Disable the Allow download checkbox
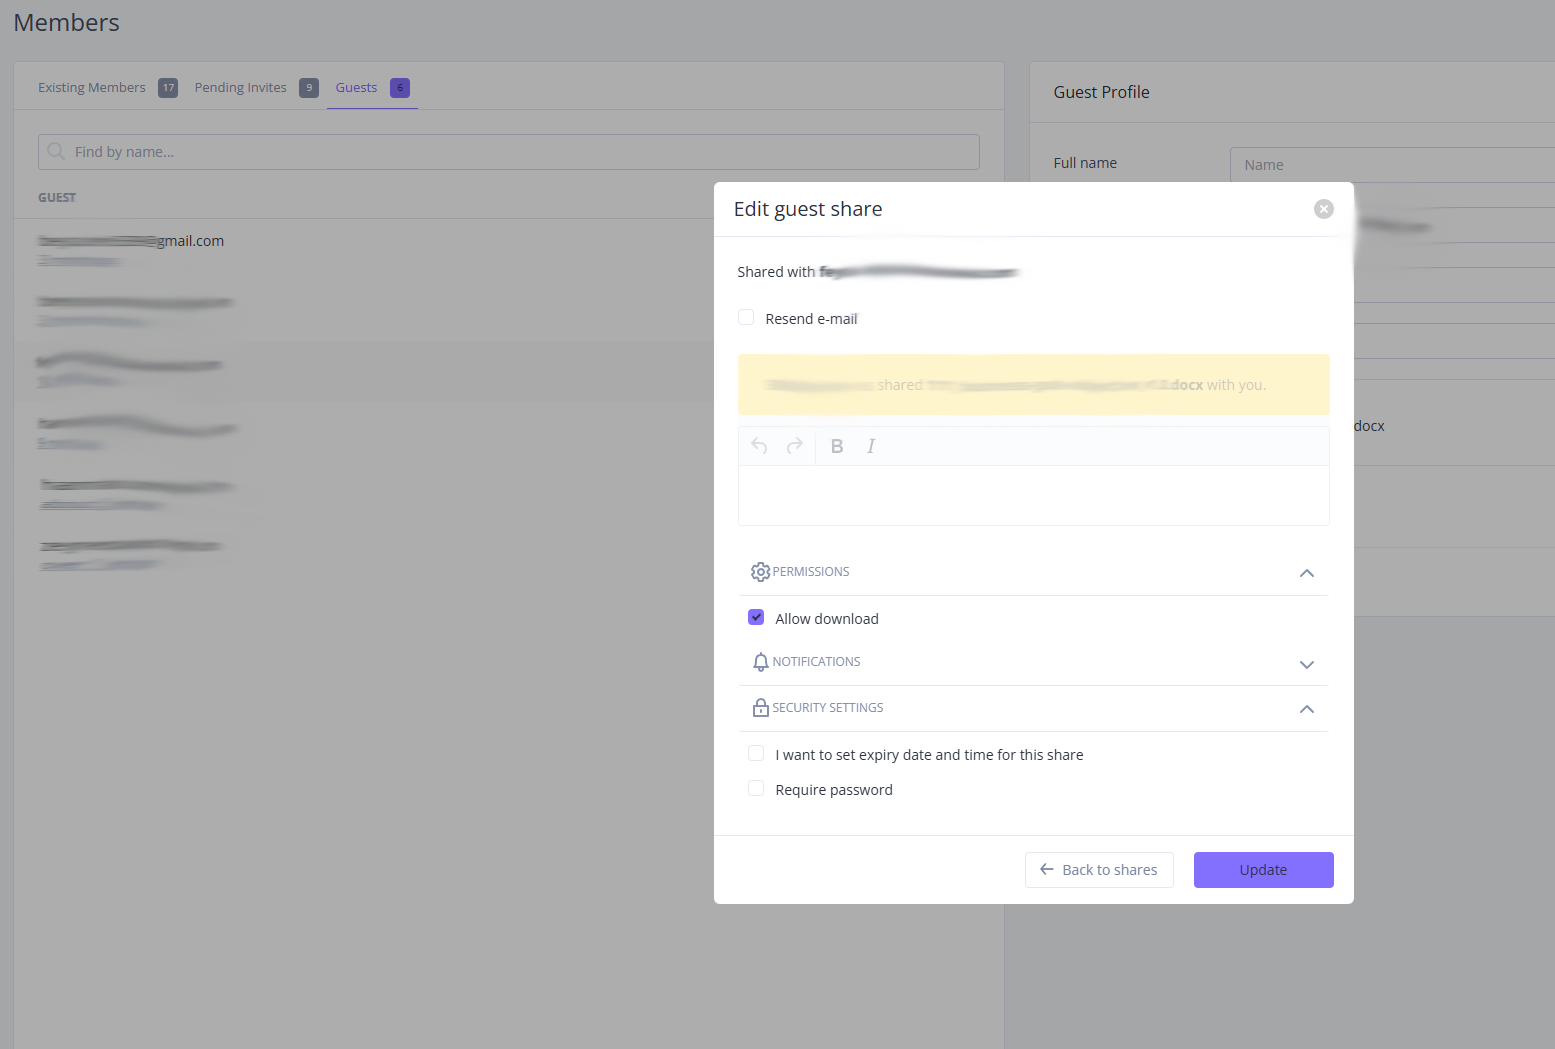This screenshot has width=1555, height=1049. [756, 617]
